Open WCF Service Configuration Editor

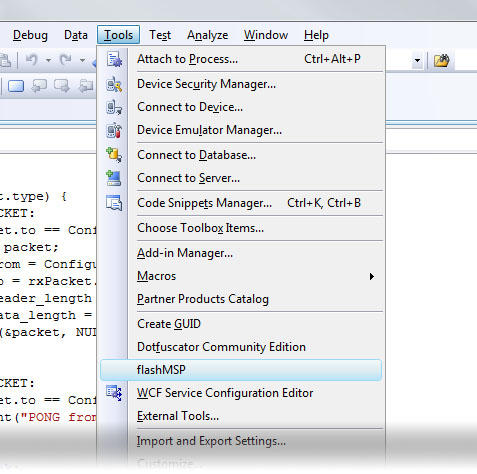(x=241, y=393)
